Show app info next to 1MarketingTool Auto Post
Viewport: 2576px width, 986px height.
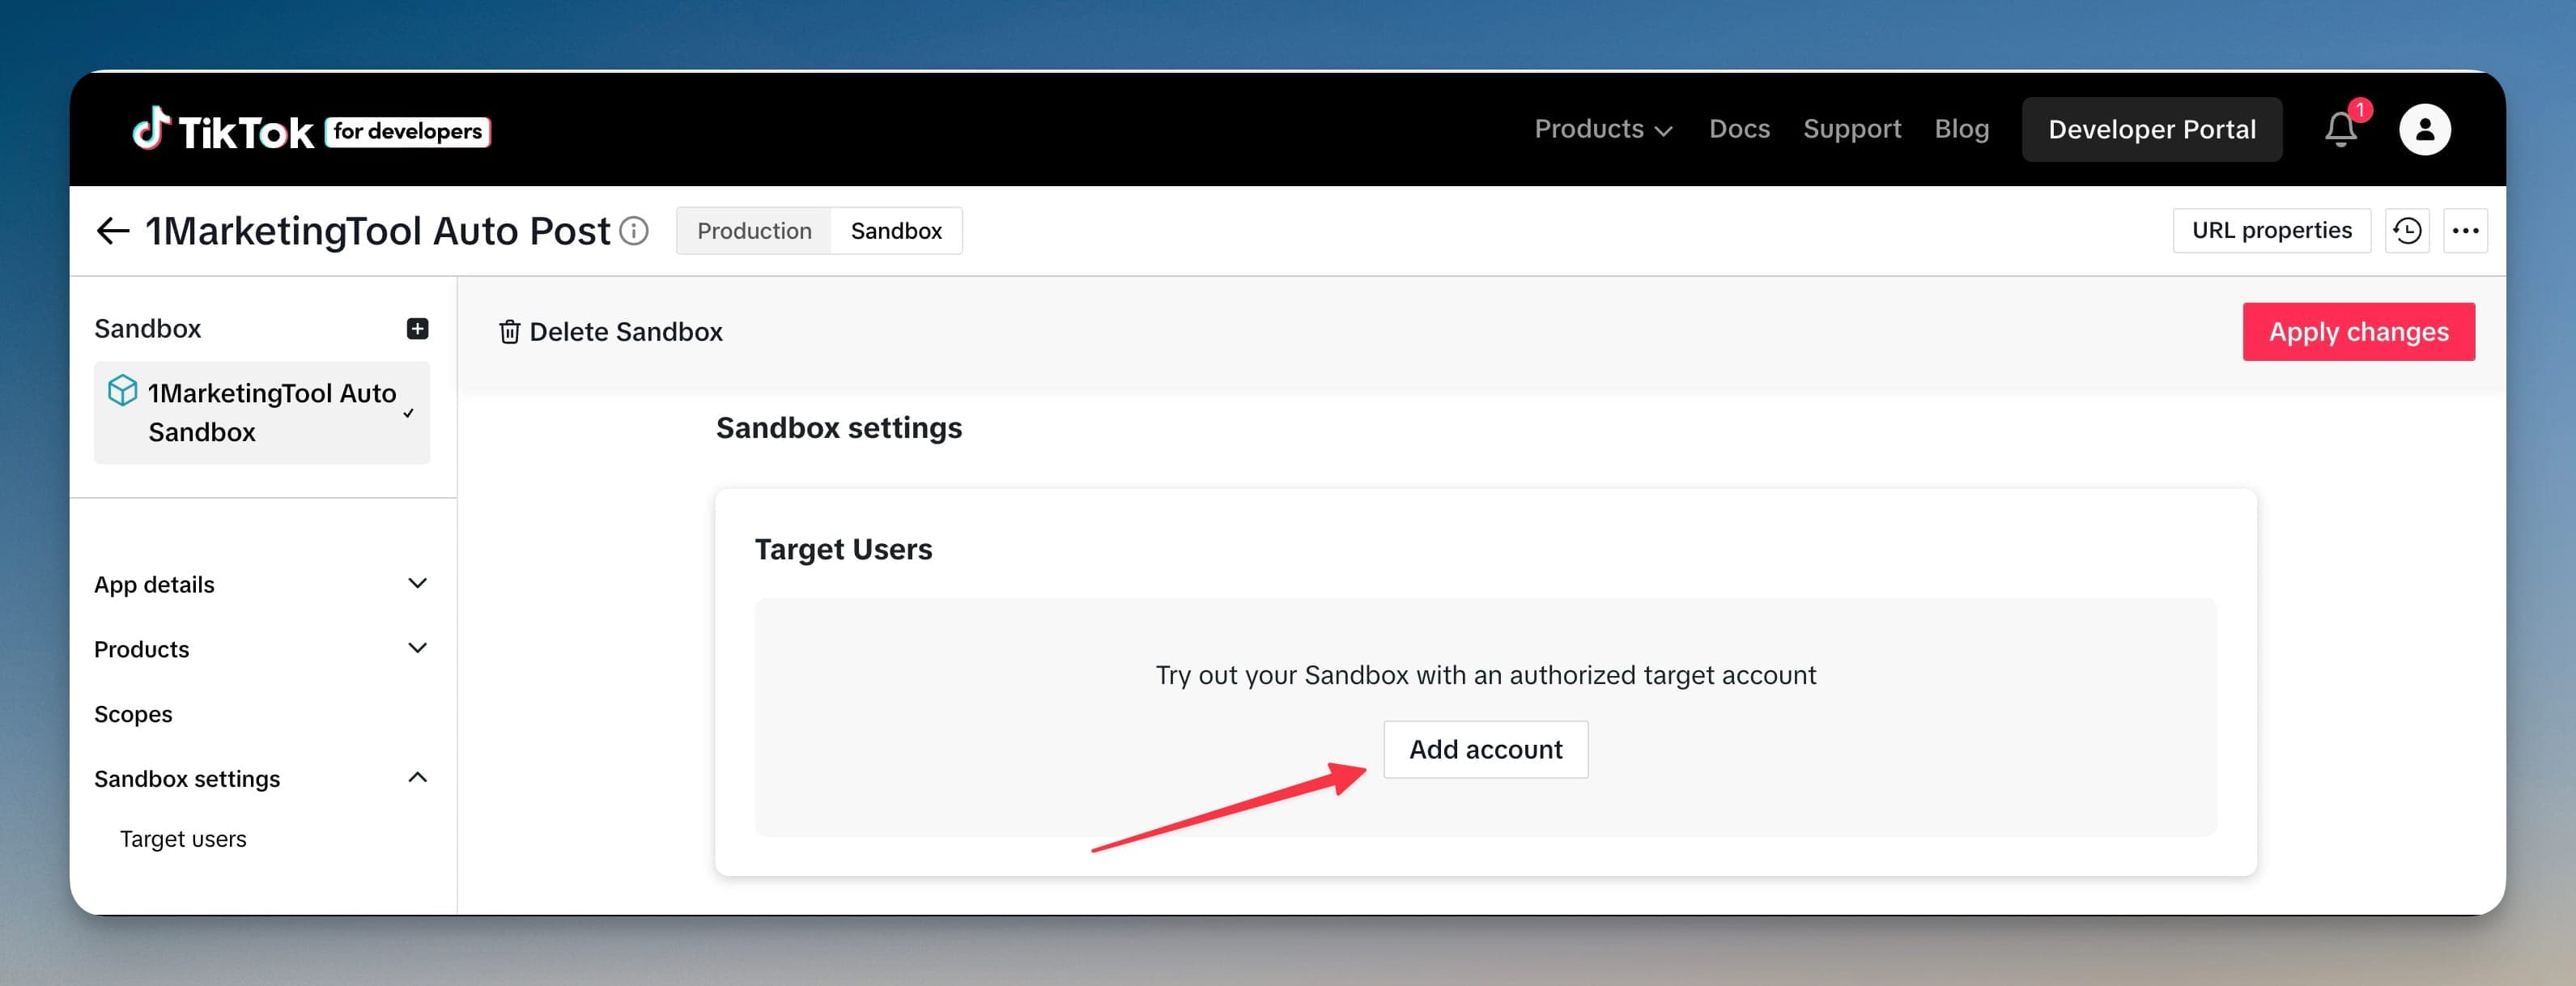tap(634, 231)
